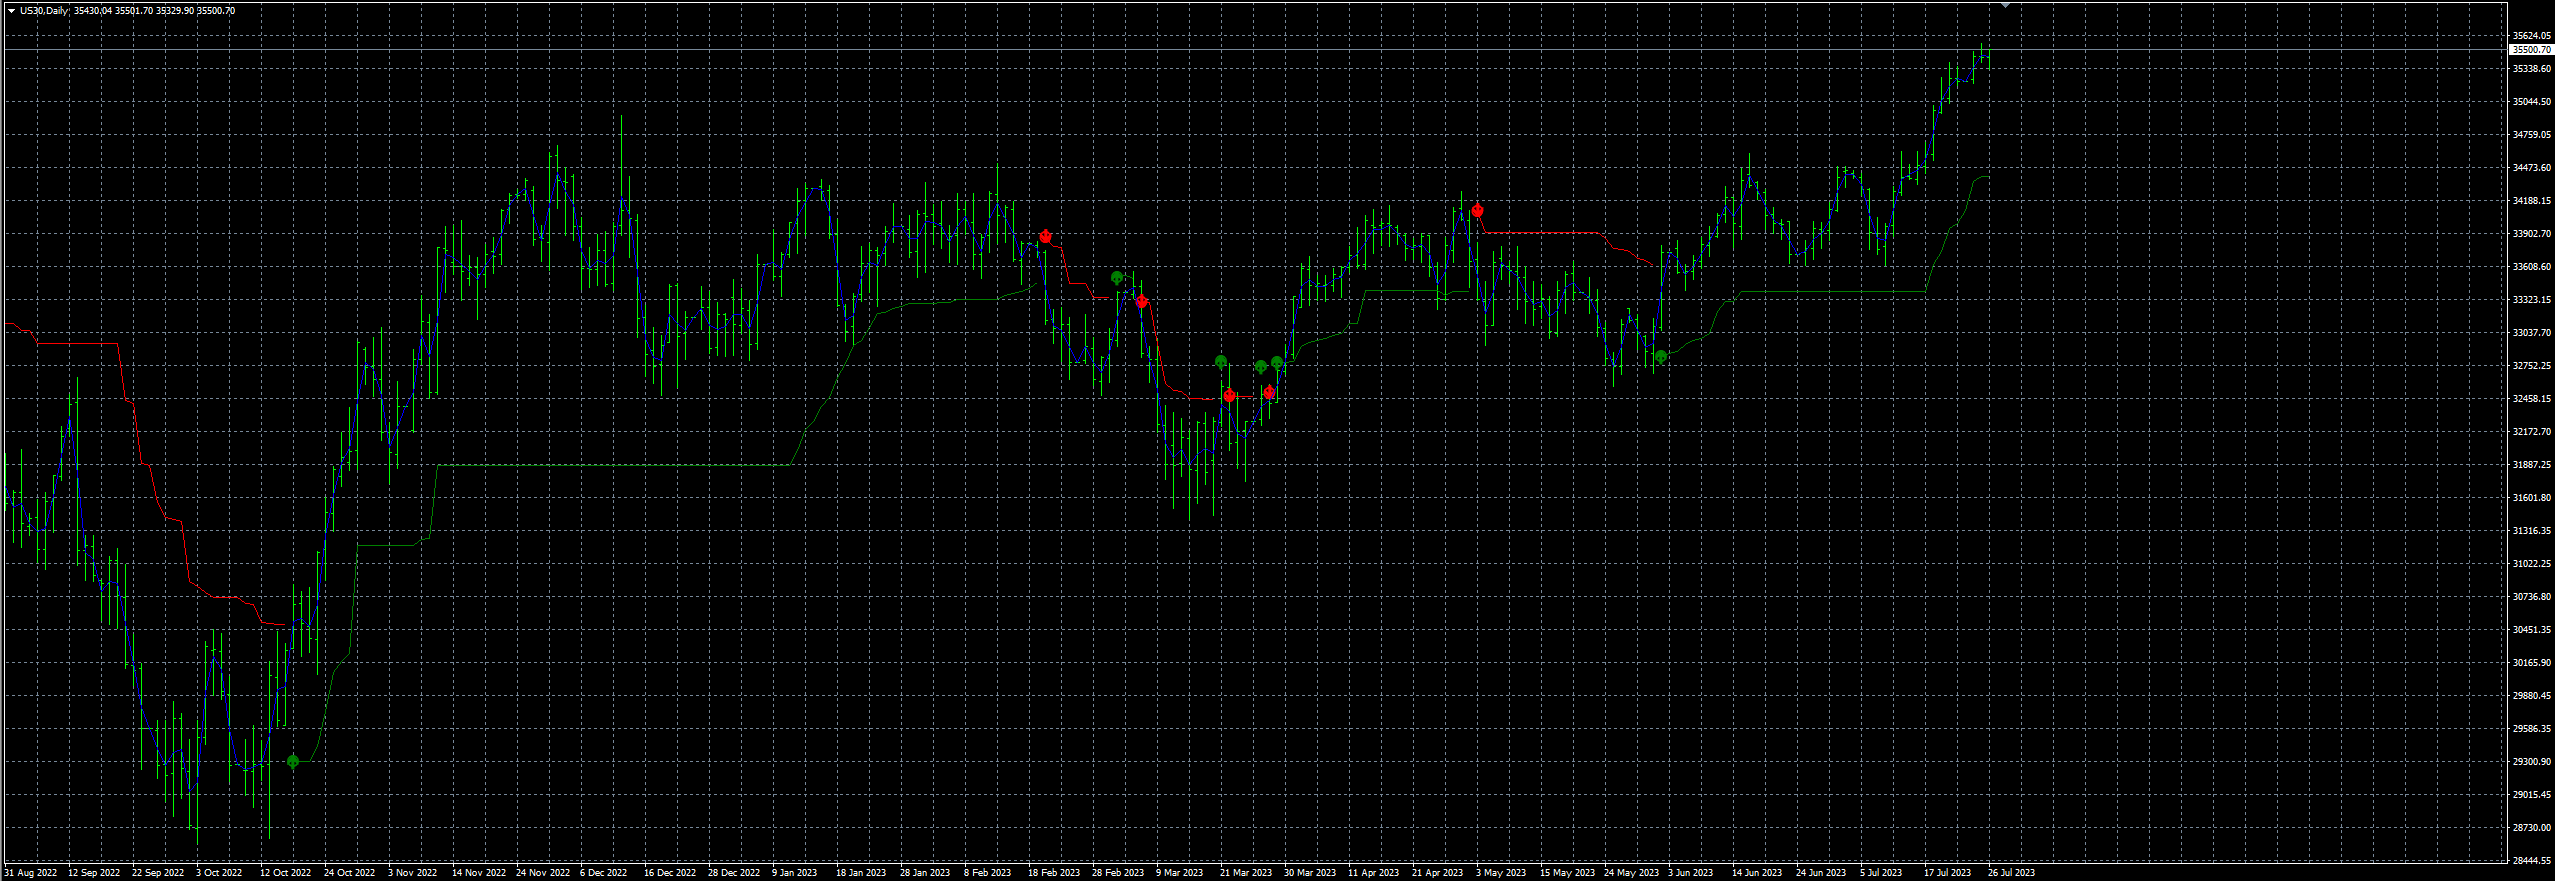Click the 15 May 2023 date label
Image resolution: width=2555 pixels, height=881 pixels.
[1568, 873]
